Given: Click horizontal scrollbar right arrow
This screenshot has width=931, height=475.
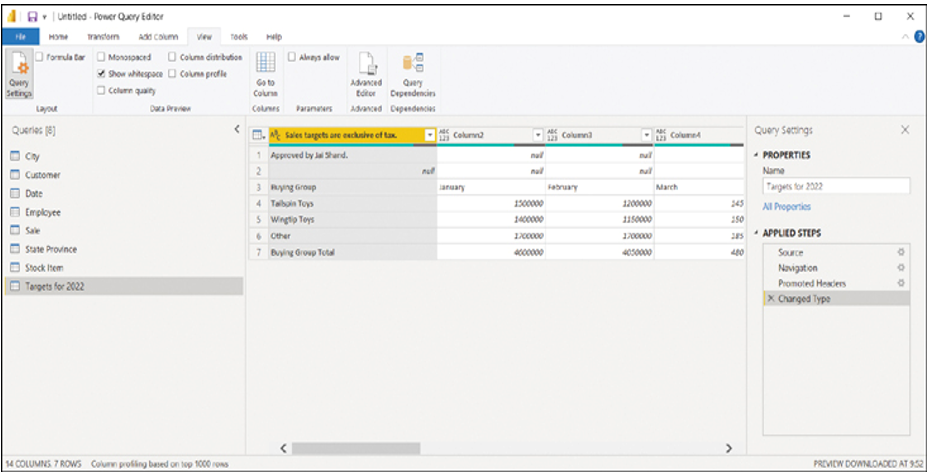Looking at the screenshot, I should coord(729,448).
